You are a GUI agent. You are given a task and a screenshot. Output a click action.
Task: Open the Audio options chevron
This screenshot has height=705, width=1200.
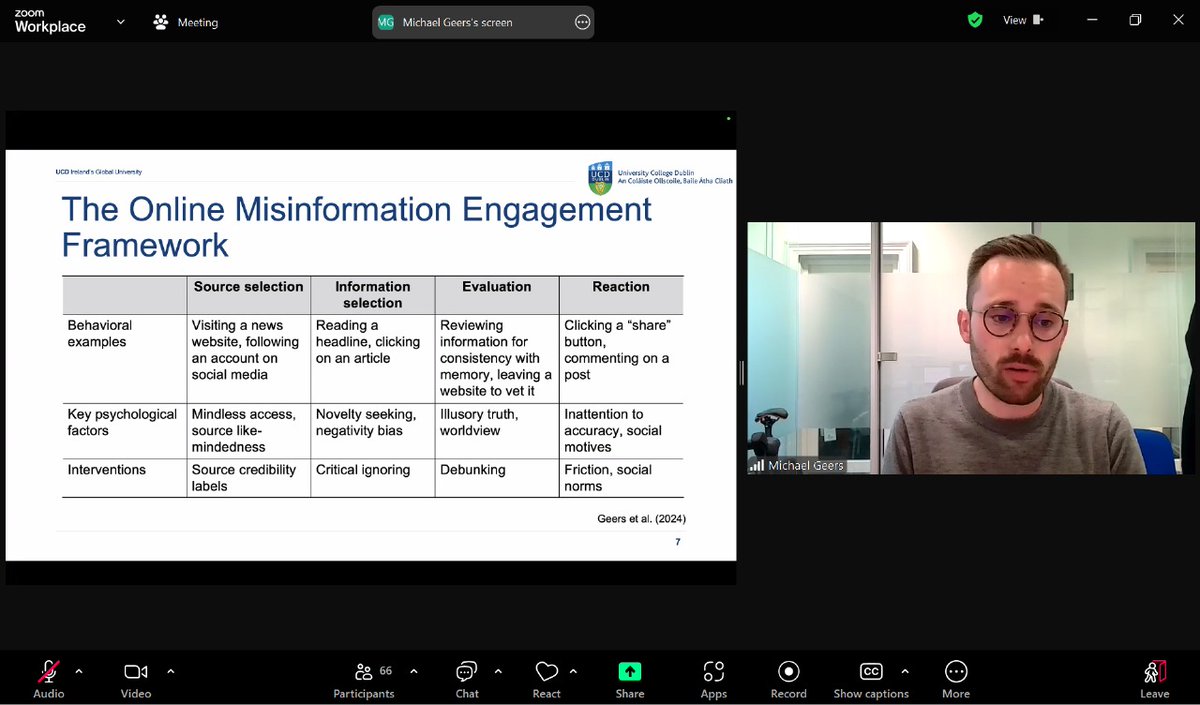coord(80,673)
